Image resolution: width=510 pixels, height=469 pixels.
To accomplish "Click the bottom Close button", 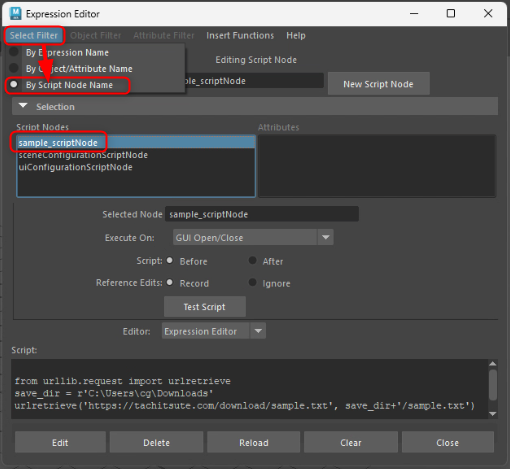I will click(x=448, y=442).
